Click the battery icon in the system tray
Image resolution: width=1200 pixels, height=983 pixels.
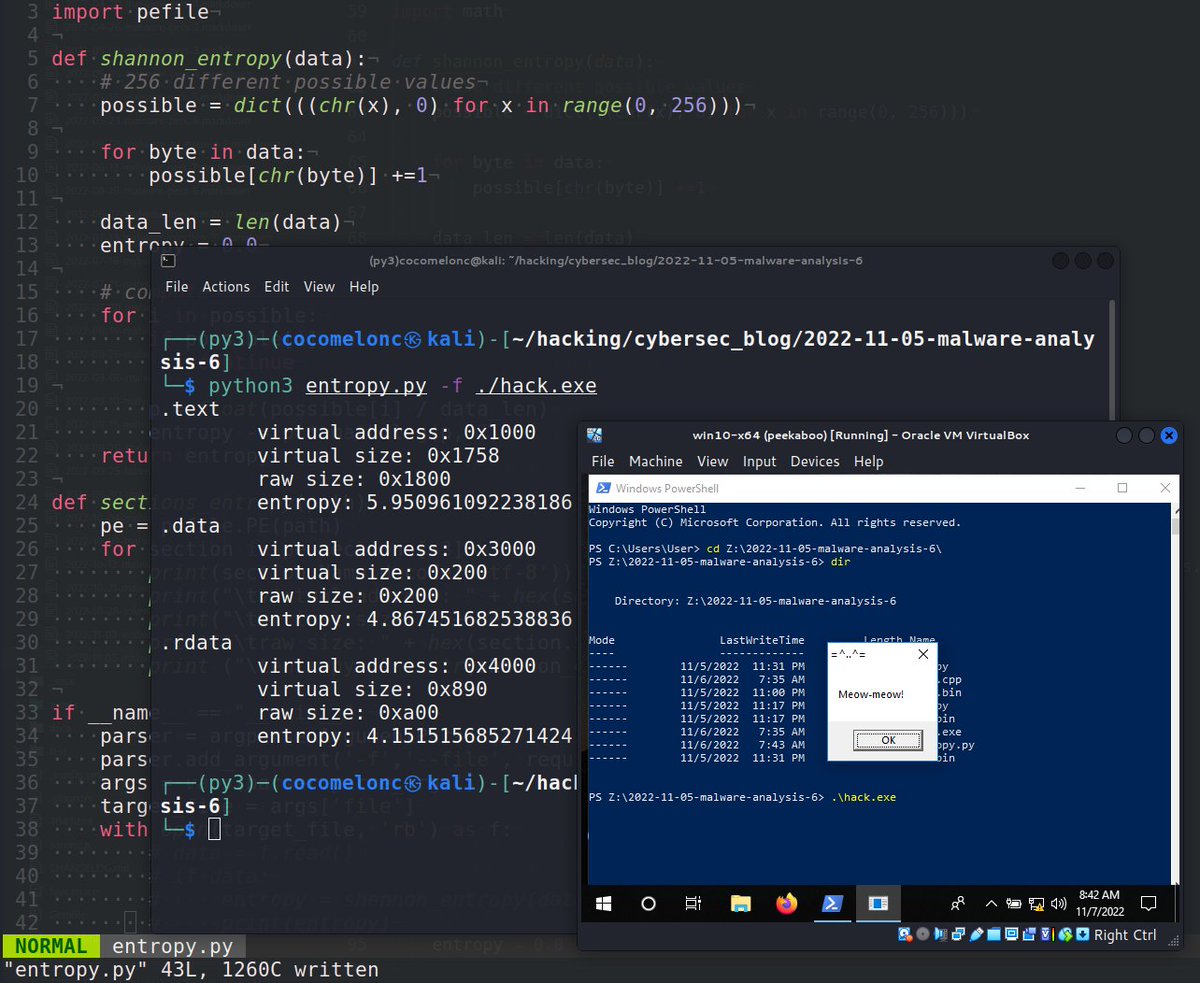click(1016, 903)
